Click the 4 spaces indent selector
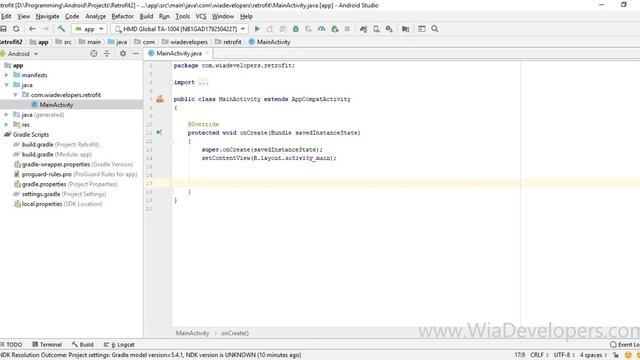Image resolution: width=640 pixels, height=360 pixels. 593,355
